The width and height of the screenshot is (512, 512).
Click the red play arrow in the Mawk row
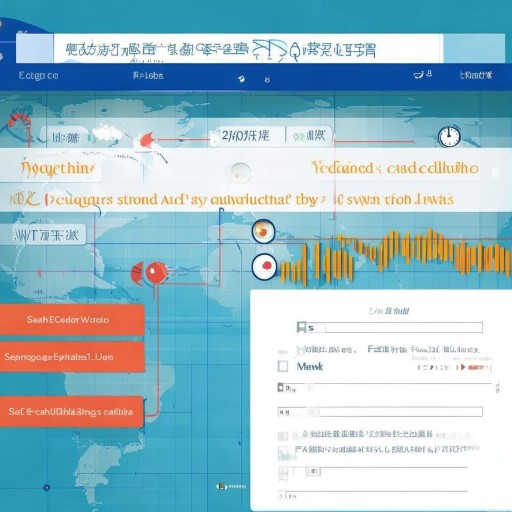pos(462,367)
